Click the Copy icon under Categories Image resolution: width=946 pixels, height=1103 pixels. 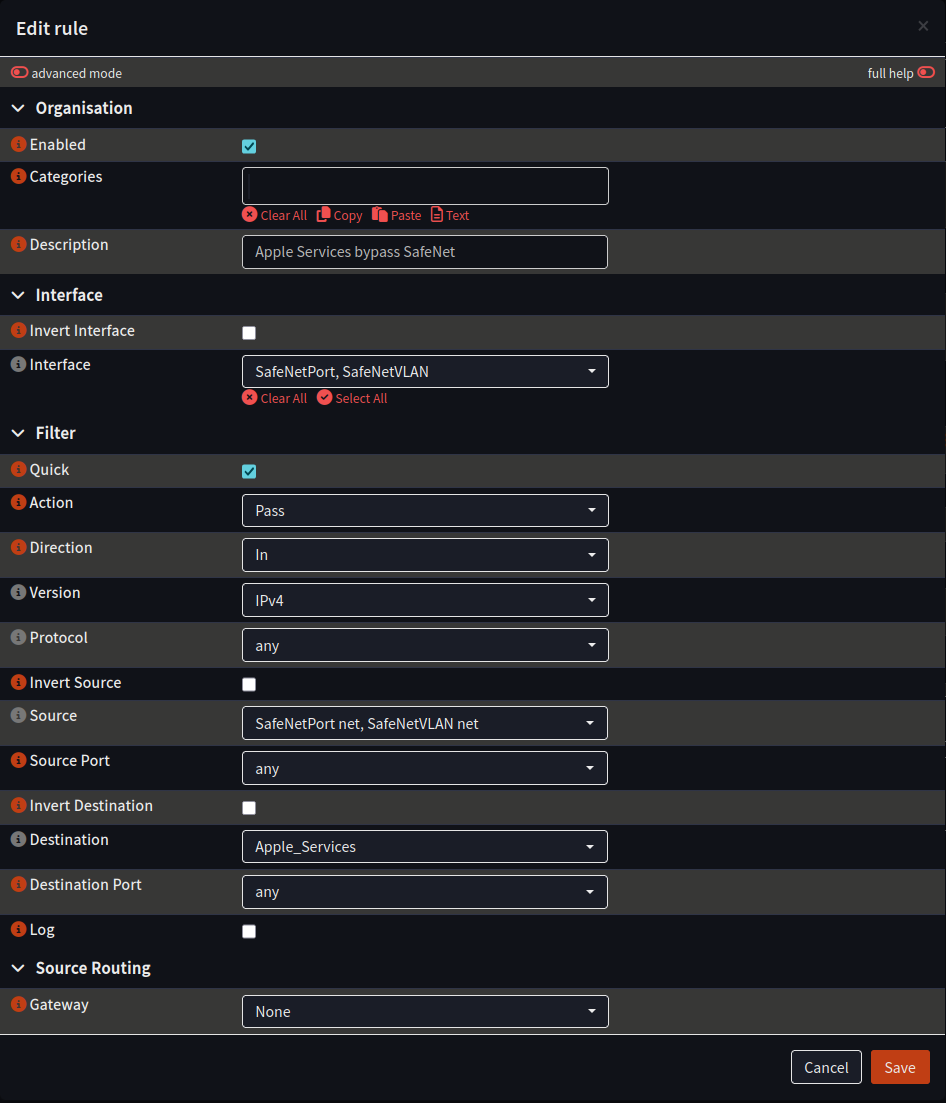point(324,215)
